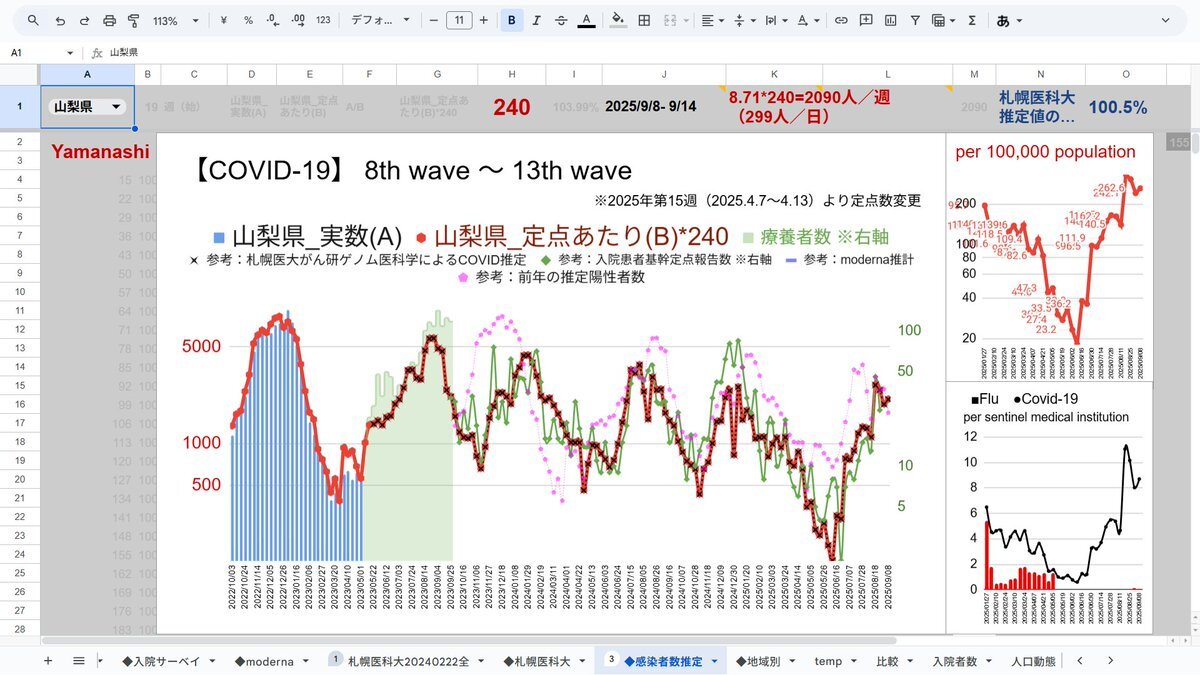Open text rotation dropdown
This screenshot has height=675, width=1200.
tap(806, 20)
